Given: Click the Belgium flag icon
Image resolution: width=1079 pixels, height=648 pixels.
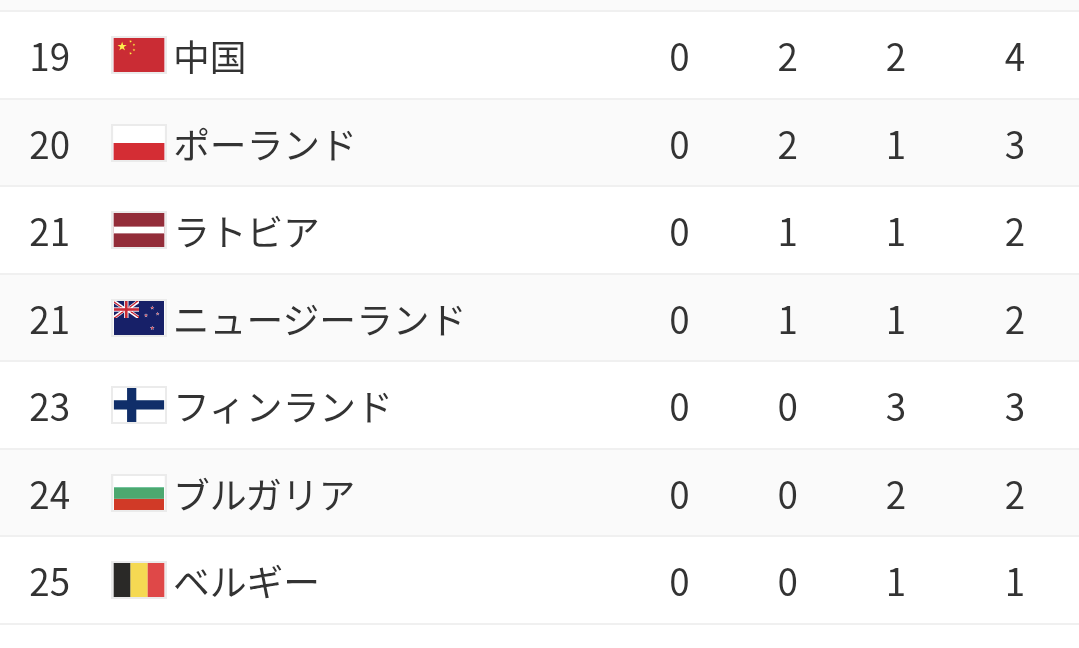Looking at the screenshot, I should pyautogui.click(x=138, y=581).
